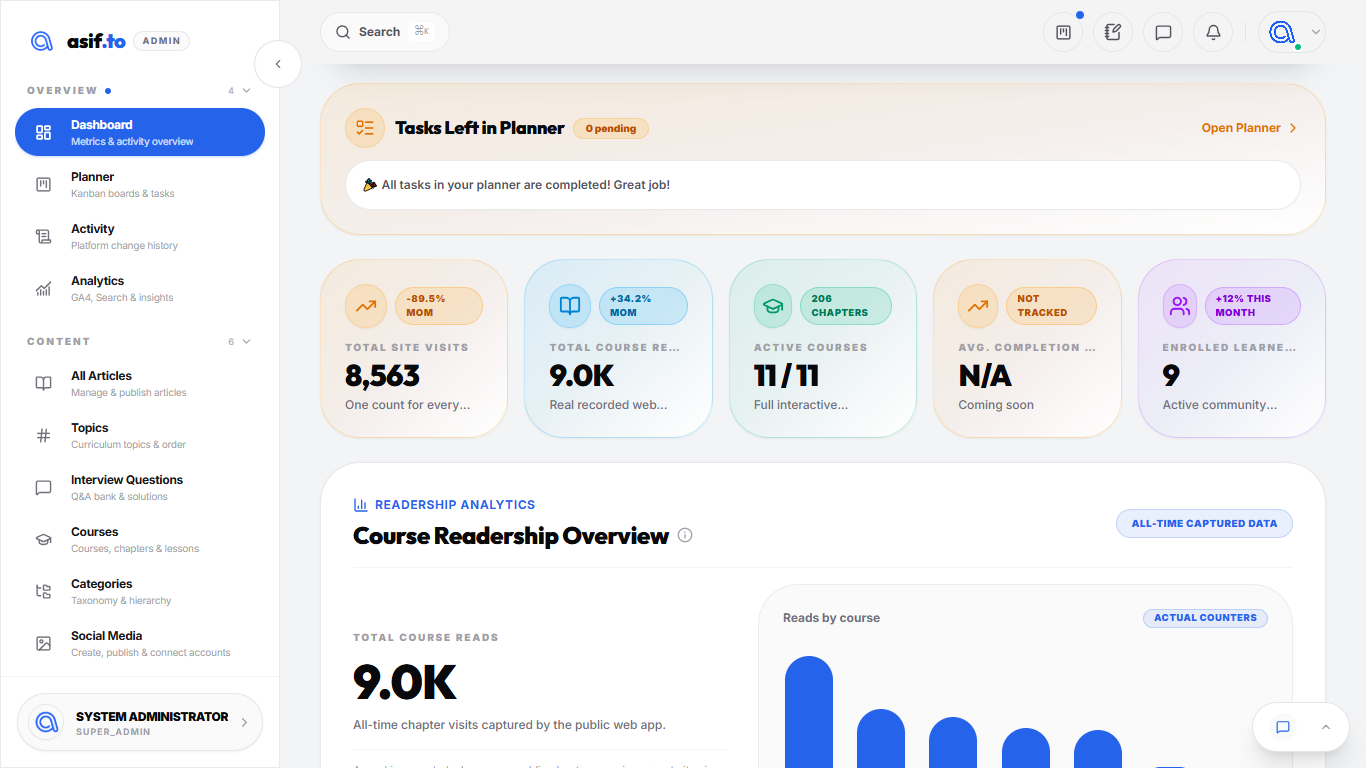Screen dimensions: 1366x768
Task: Click the Readership Analytics bar chart icon
Action: point(361,505)
